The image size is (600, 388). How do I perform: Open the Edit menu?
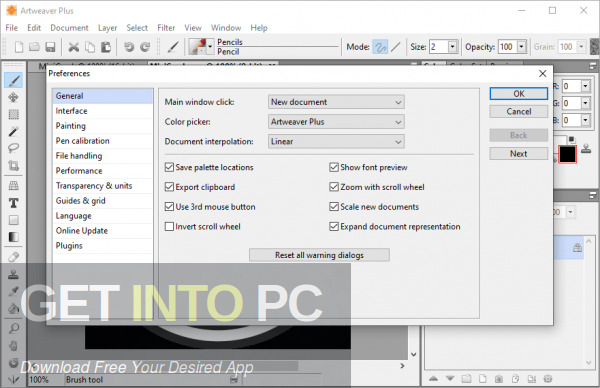click(34, 28)
